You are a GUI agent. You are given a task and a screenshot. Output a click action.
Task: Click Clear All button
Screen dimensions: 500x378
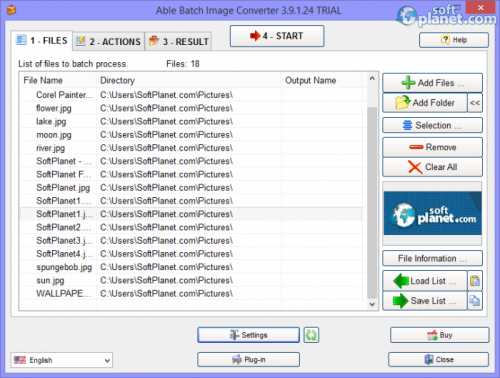(x=432, y=167)
